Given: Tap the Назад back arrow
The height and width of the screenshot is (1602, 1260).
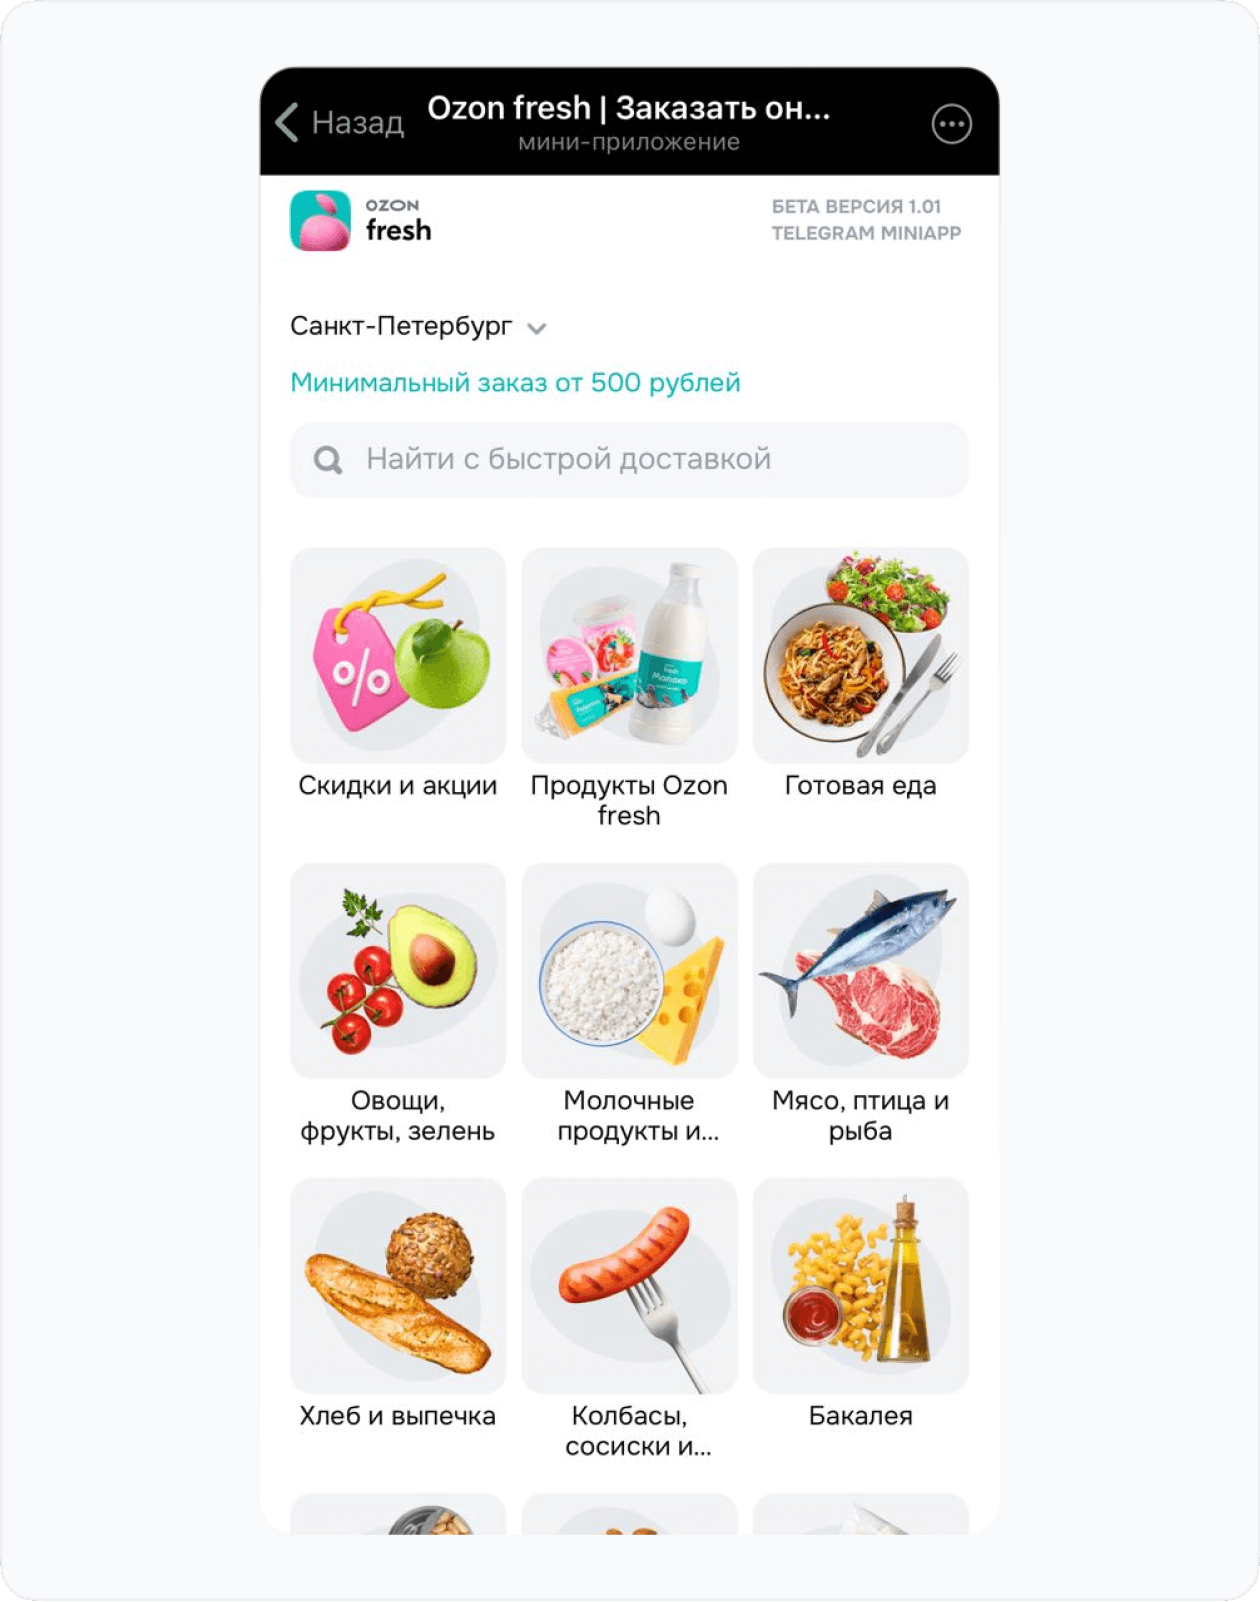Looking at the screenshot, I should (x=287, y=123).
